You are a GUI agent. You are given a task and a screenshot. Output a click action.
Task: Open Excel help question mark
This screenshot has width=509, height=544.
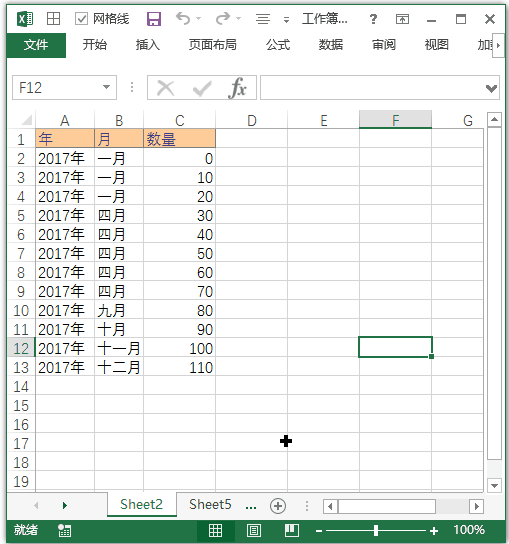[373, 19]
